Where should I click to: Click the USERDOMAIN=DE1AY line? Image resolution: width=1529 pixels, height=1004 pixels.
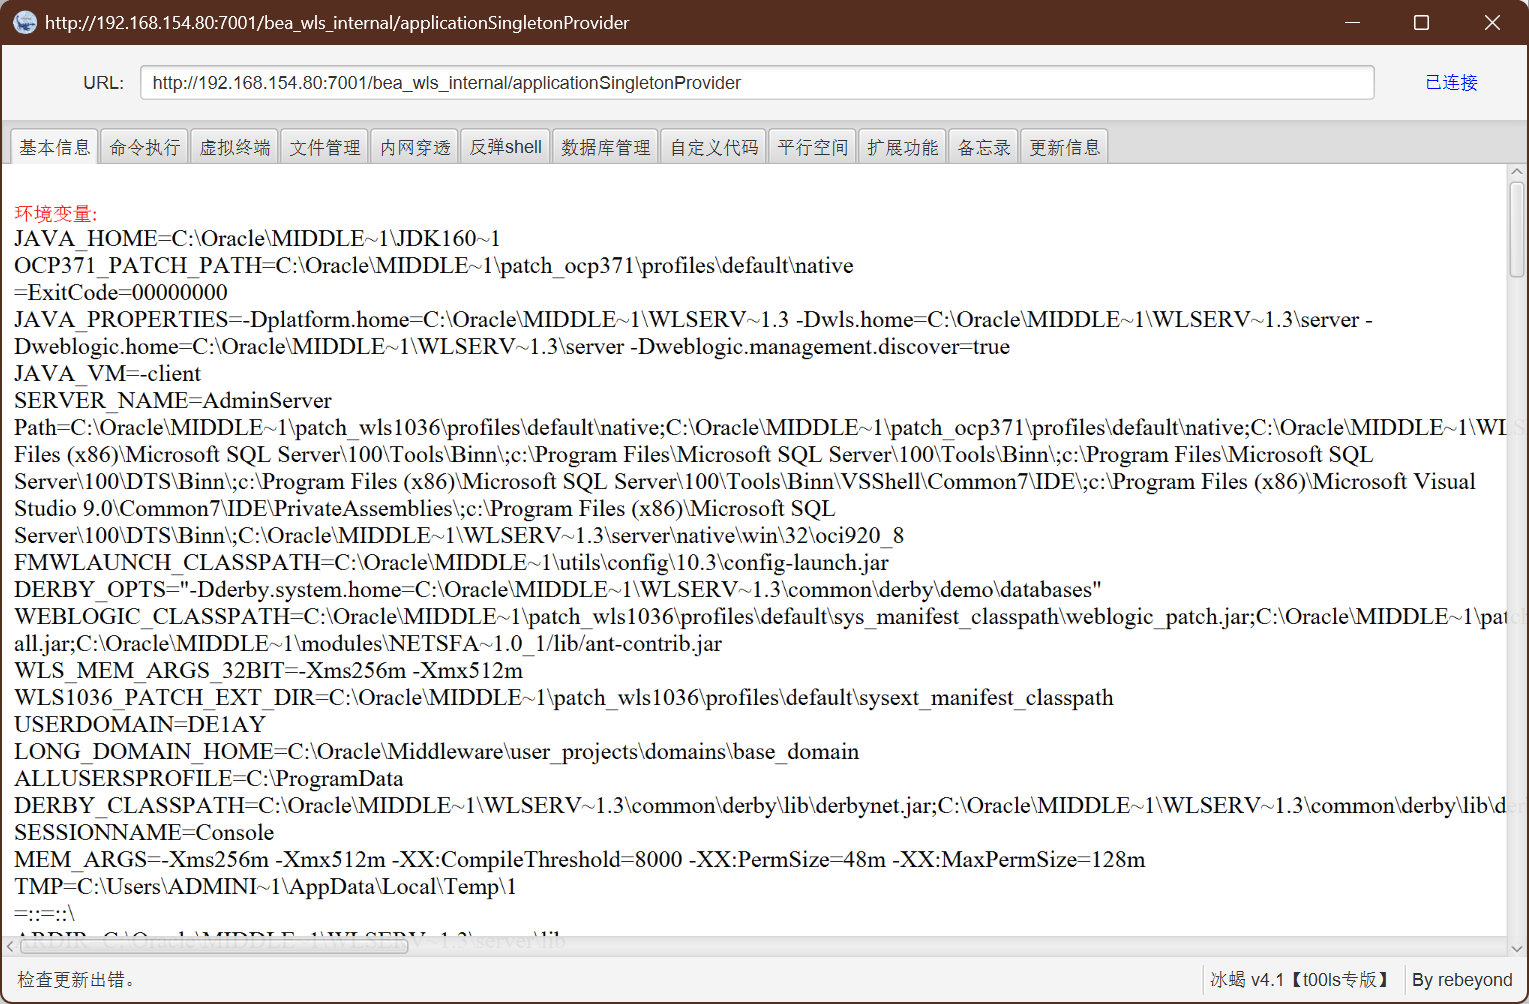pyautogui.click(x=140, y=724)
